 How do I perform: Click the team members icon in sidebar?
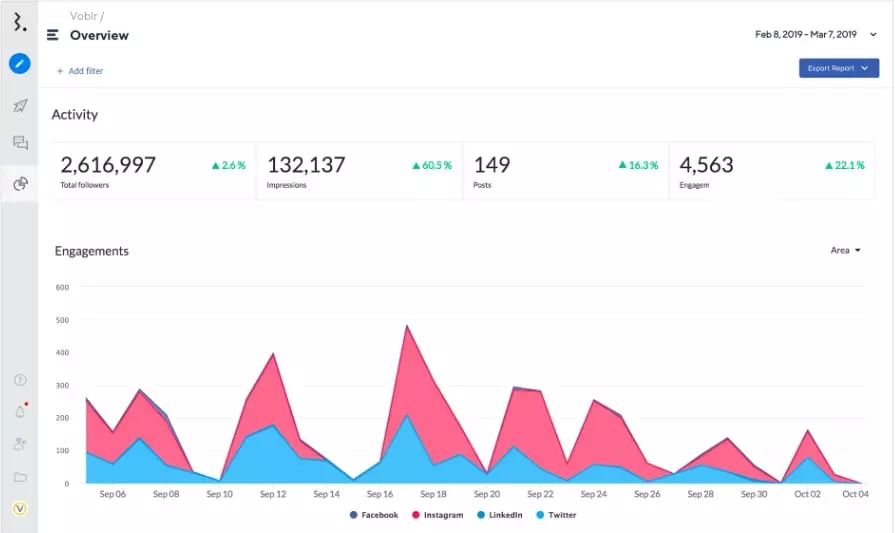(20, 444)
